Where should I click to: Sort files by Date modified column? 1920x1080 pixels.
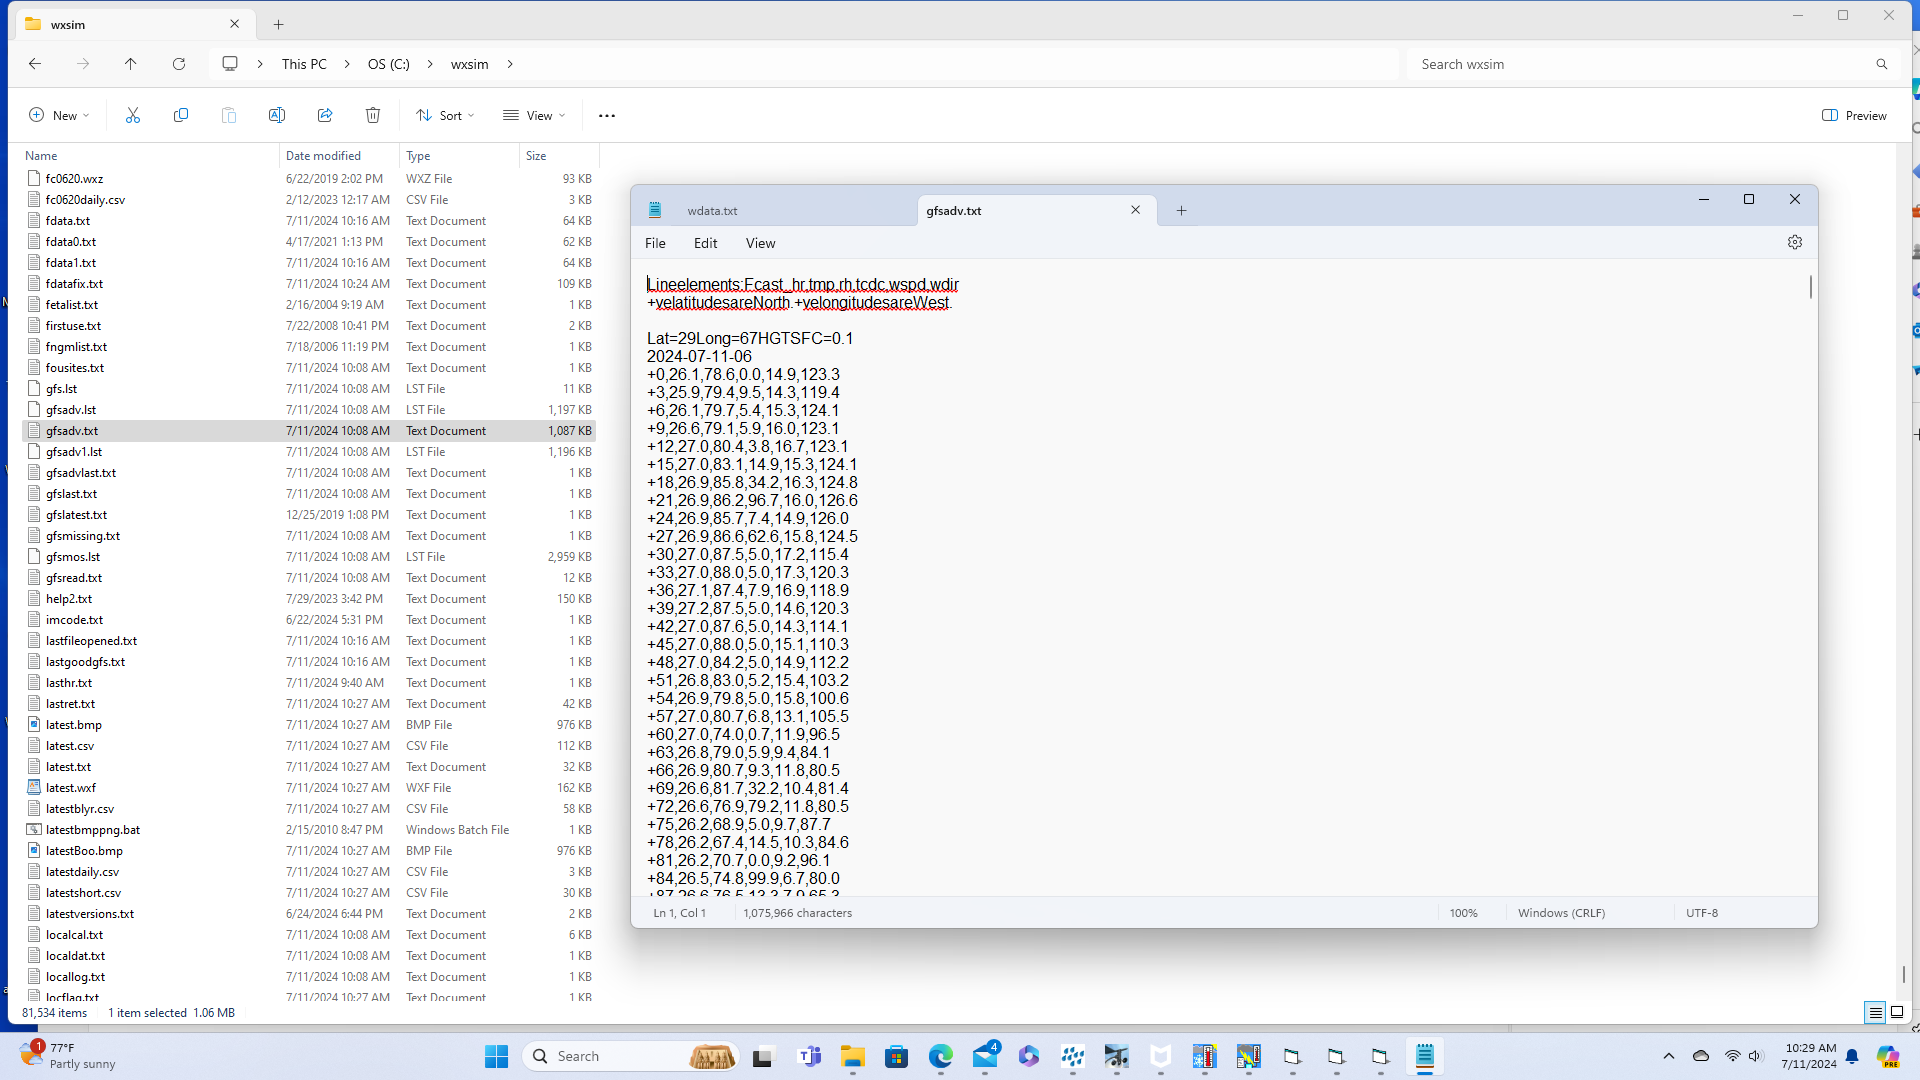(340, 156)
